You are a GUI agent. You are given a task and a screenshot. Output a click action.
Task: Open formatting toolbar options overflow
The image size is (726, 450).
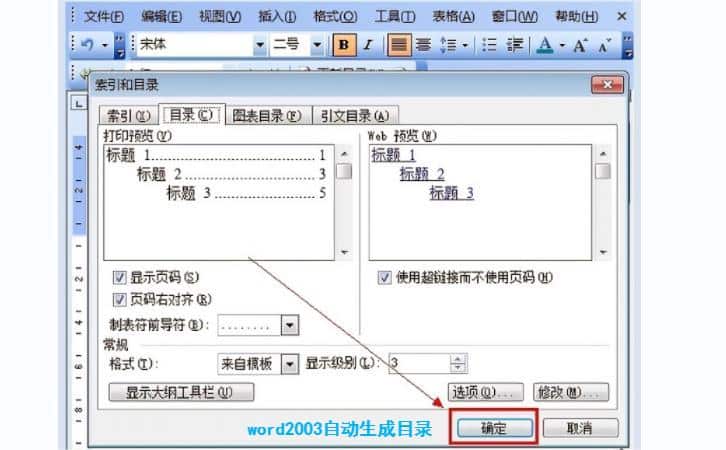click(628, 45)
